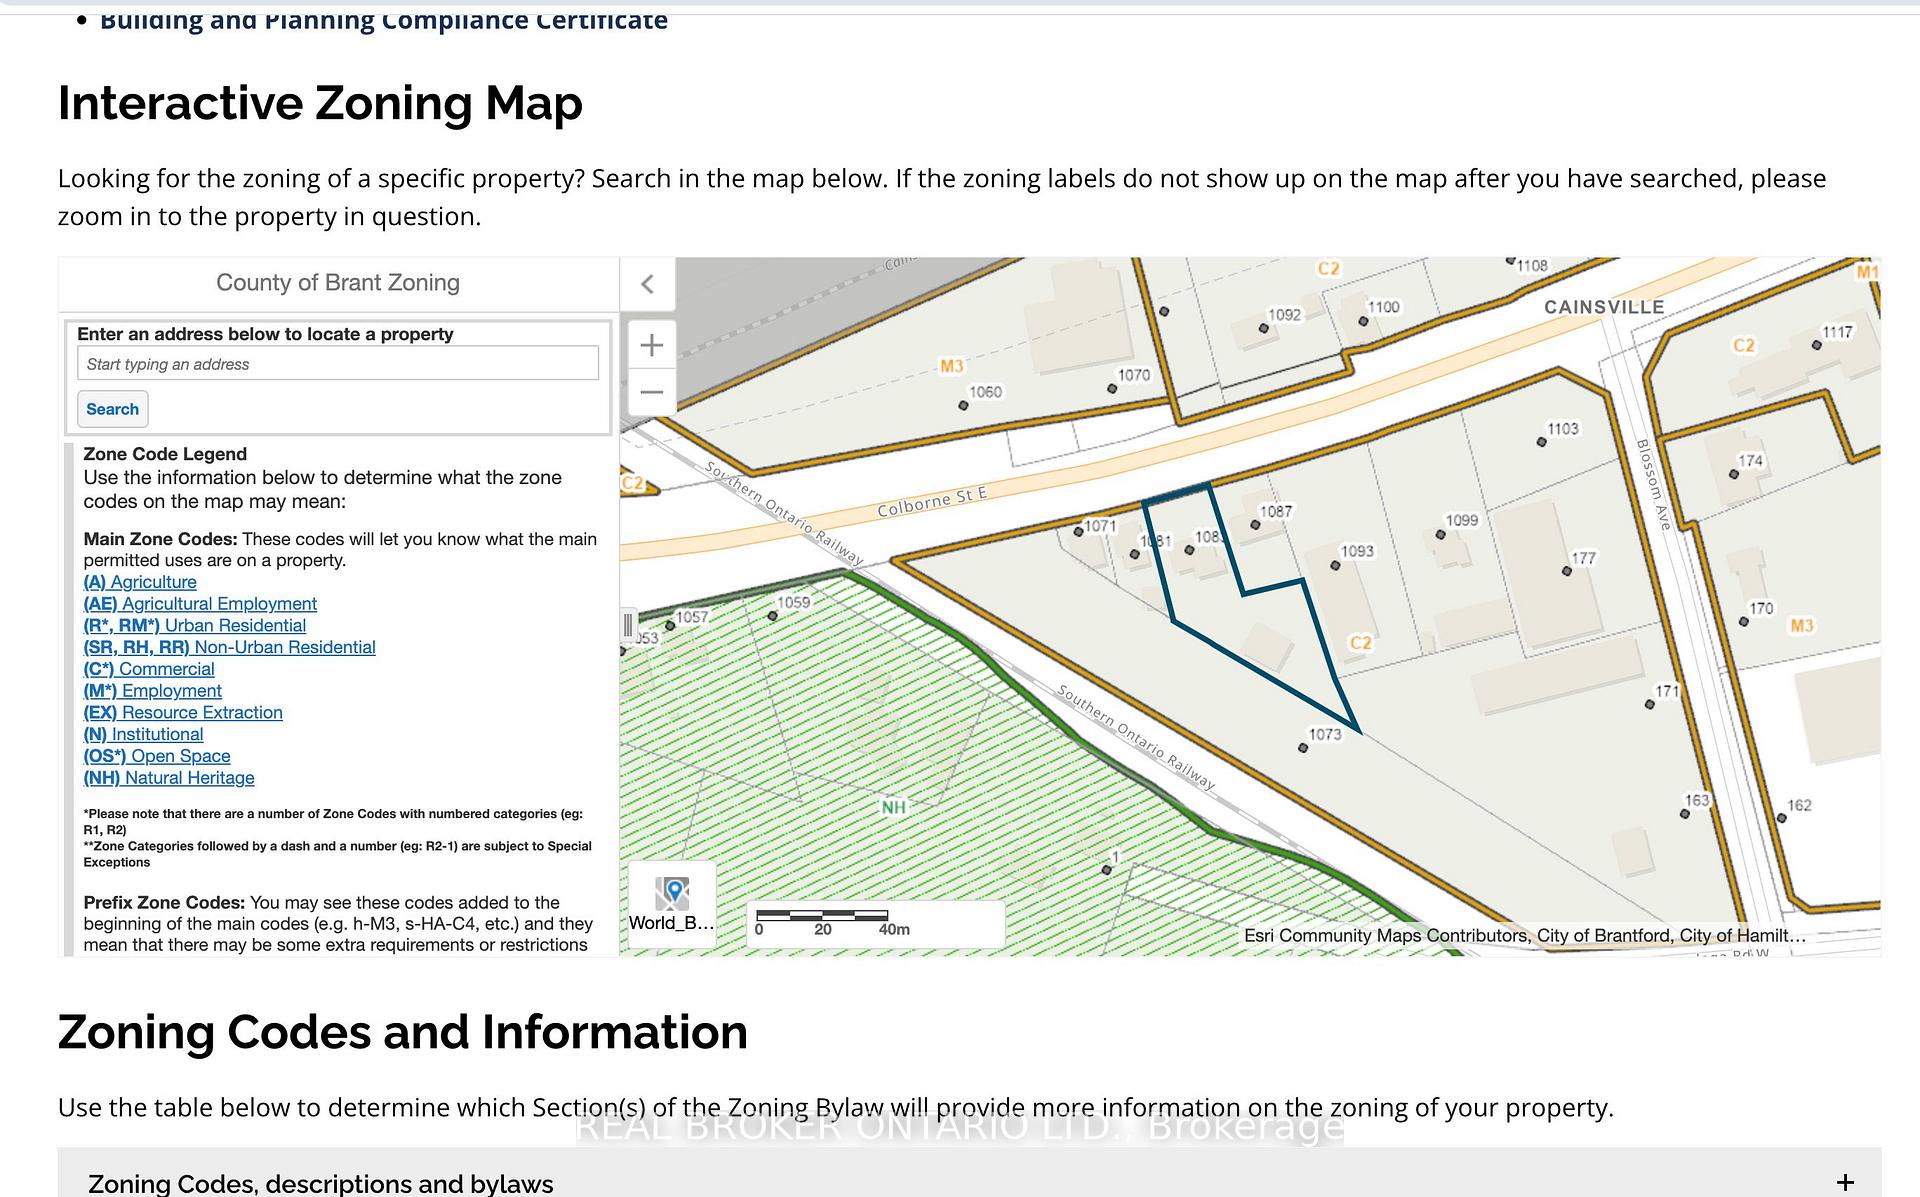
Task: Open the (C*) Commercial zone link
Action: tap(149, 669)
